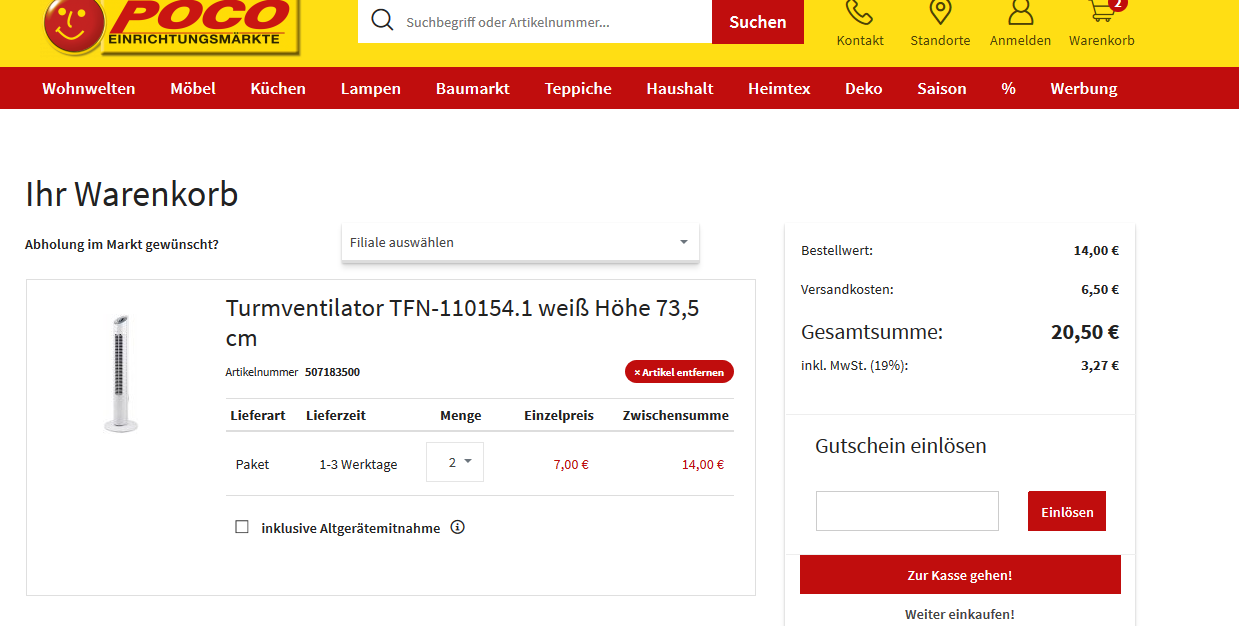The width and height of the screenshot is (1239, 626).
Task: Open the Küchen menu
Action: point(278,88)
